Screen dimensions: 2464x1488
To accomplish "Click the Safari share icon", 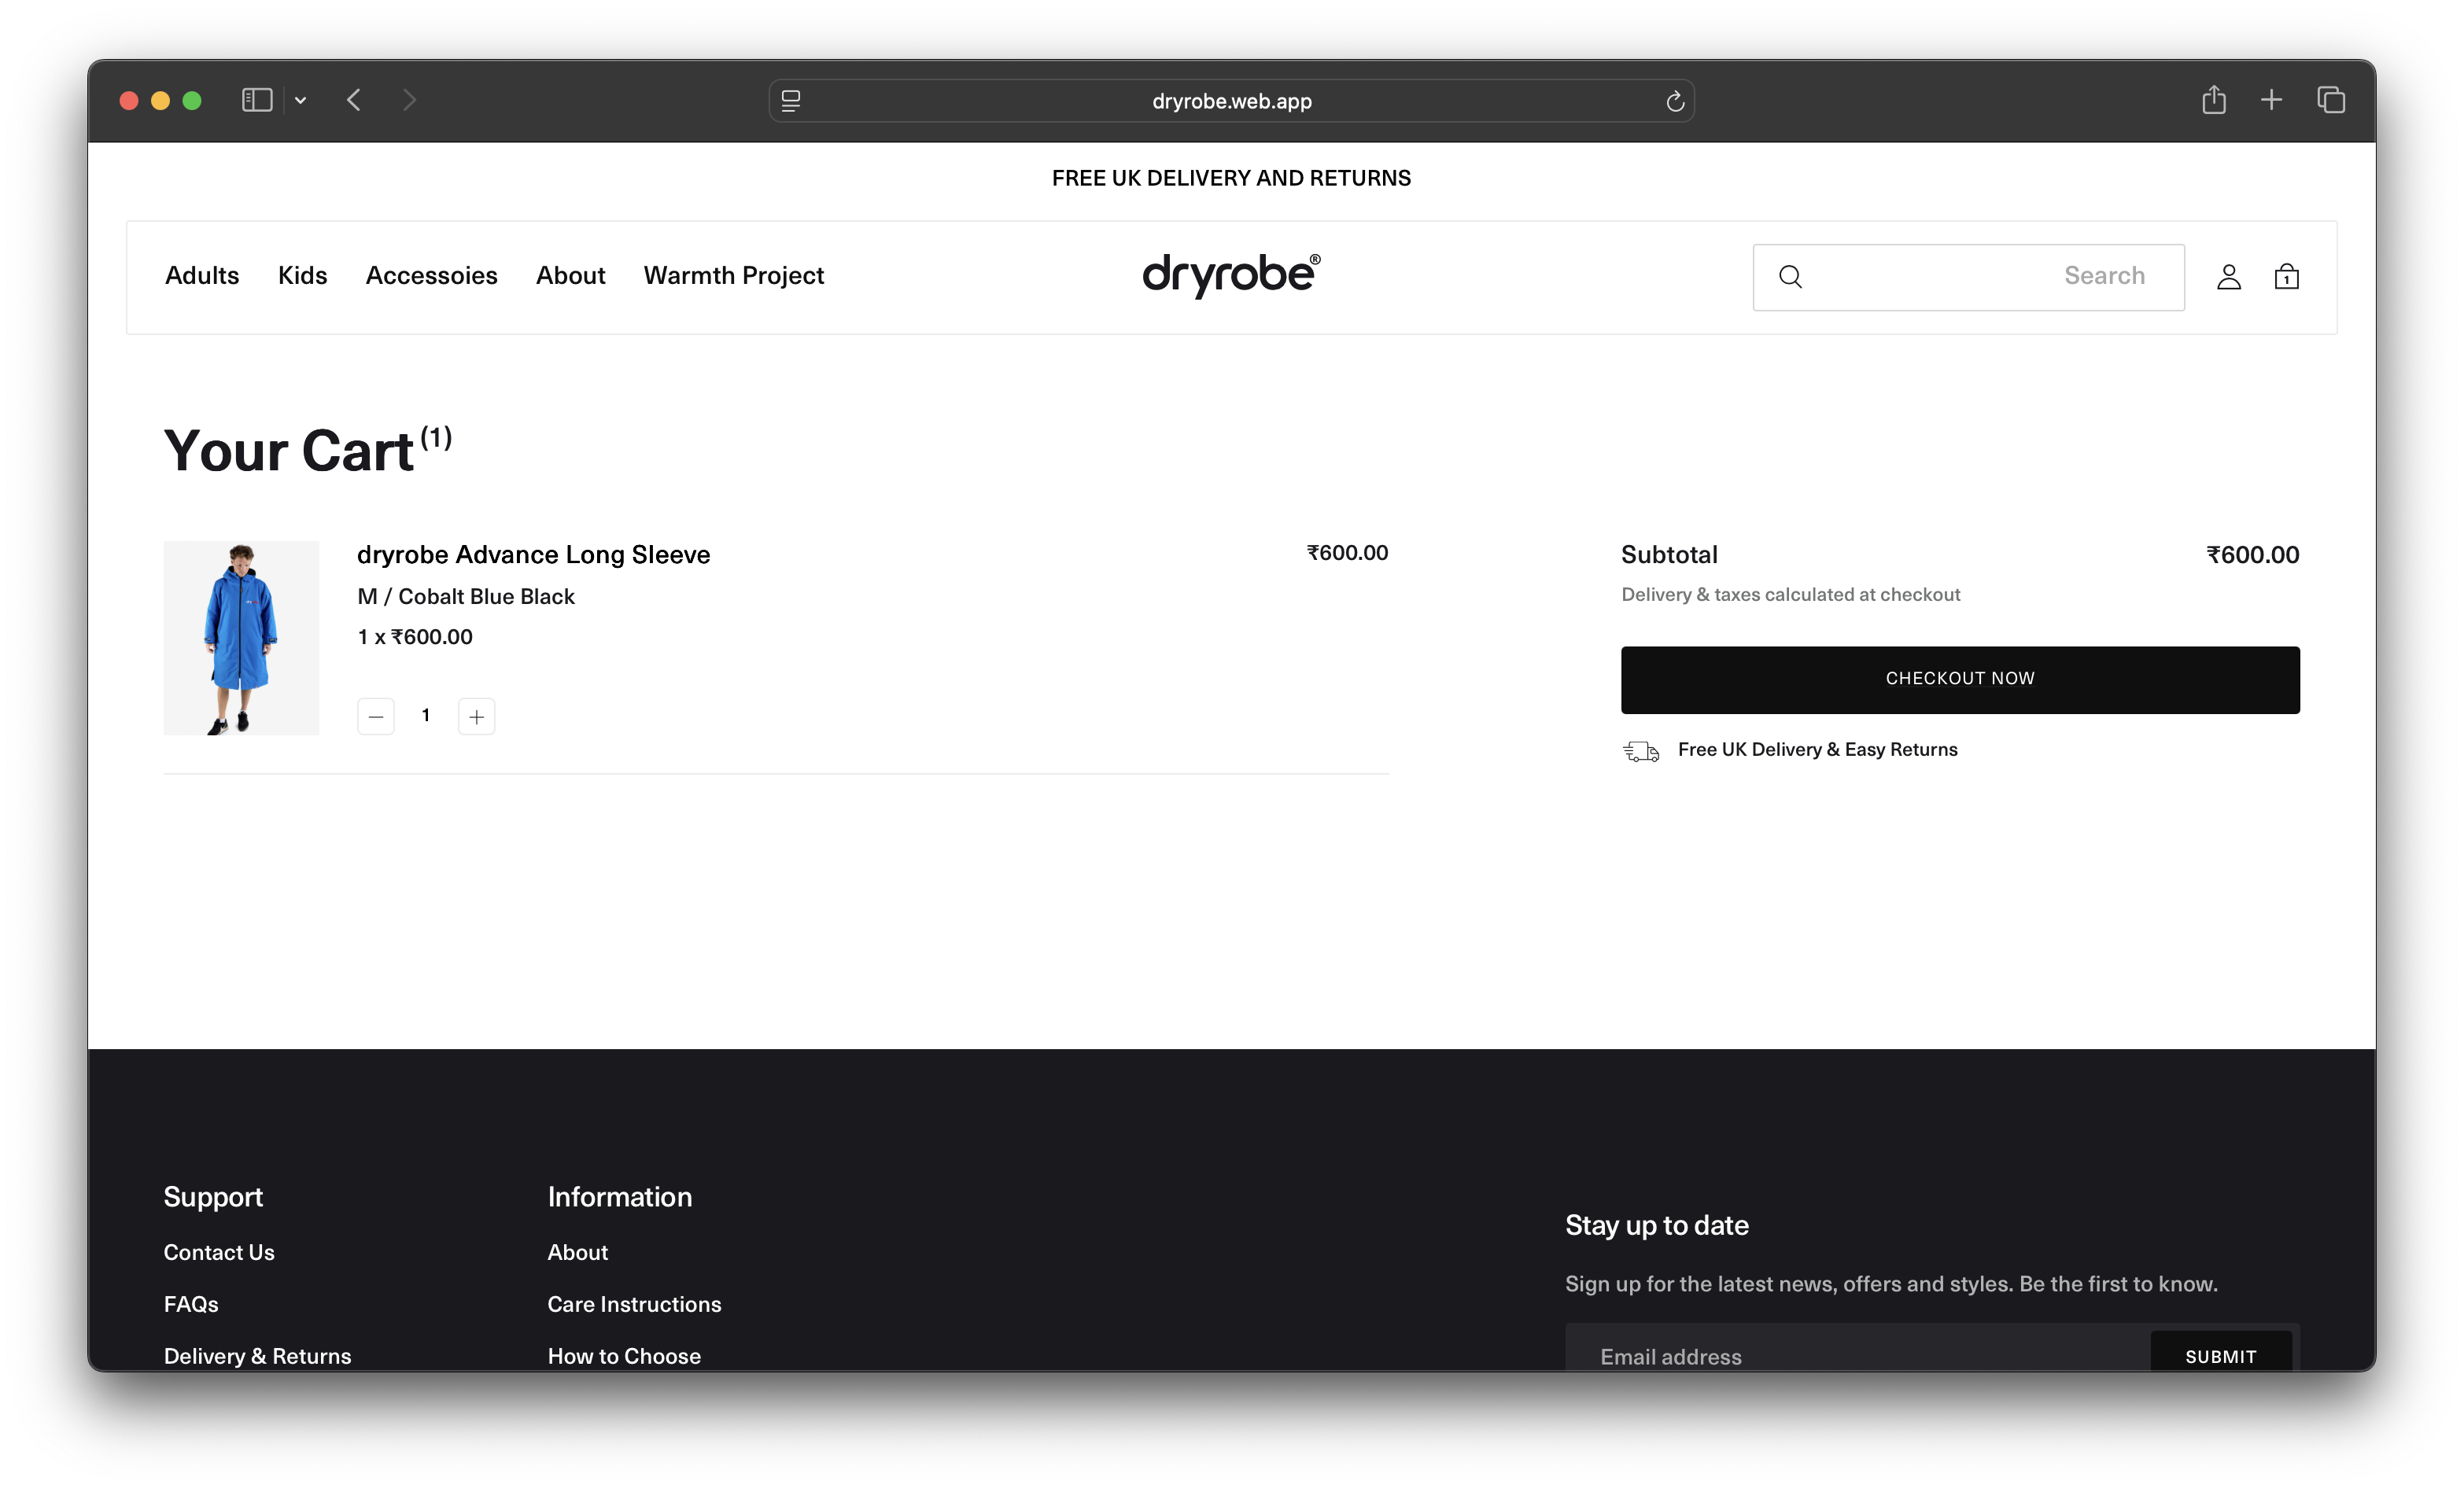I will pos(2213,99).
